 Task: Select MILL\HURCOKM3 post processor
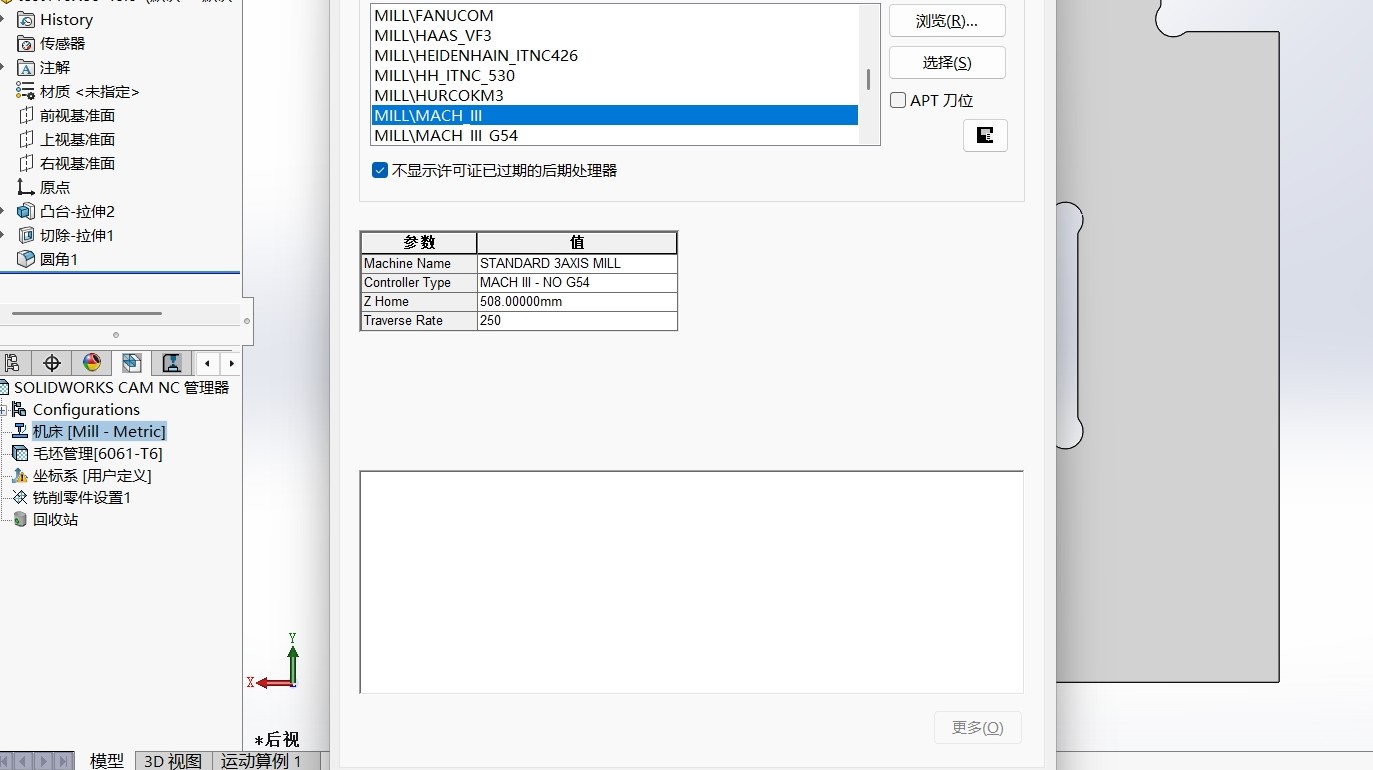[614, 95]
